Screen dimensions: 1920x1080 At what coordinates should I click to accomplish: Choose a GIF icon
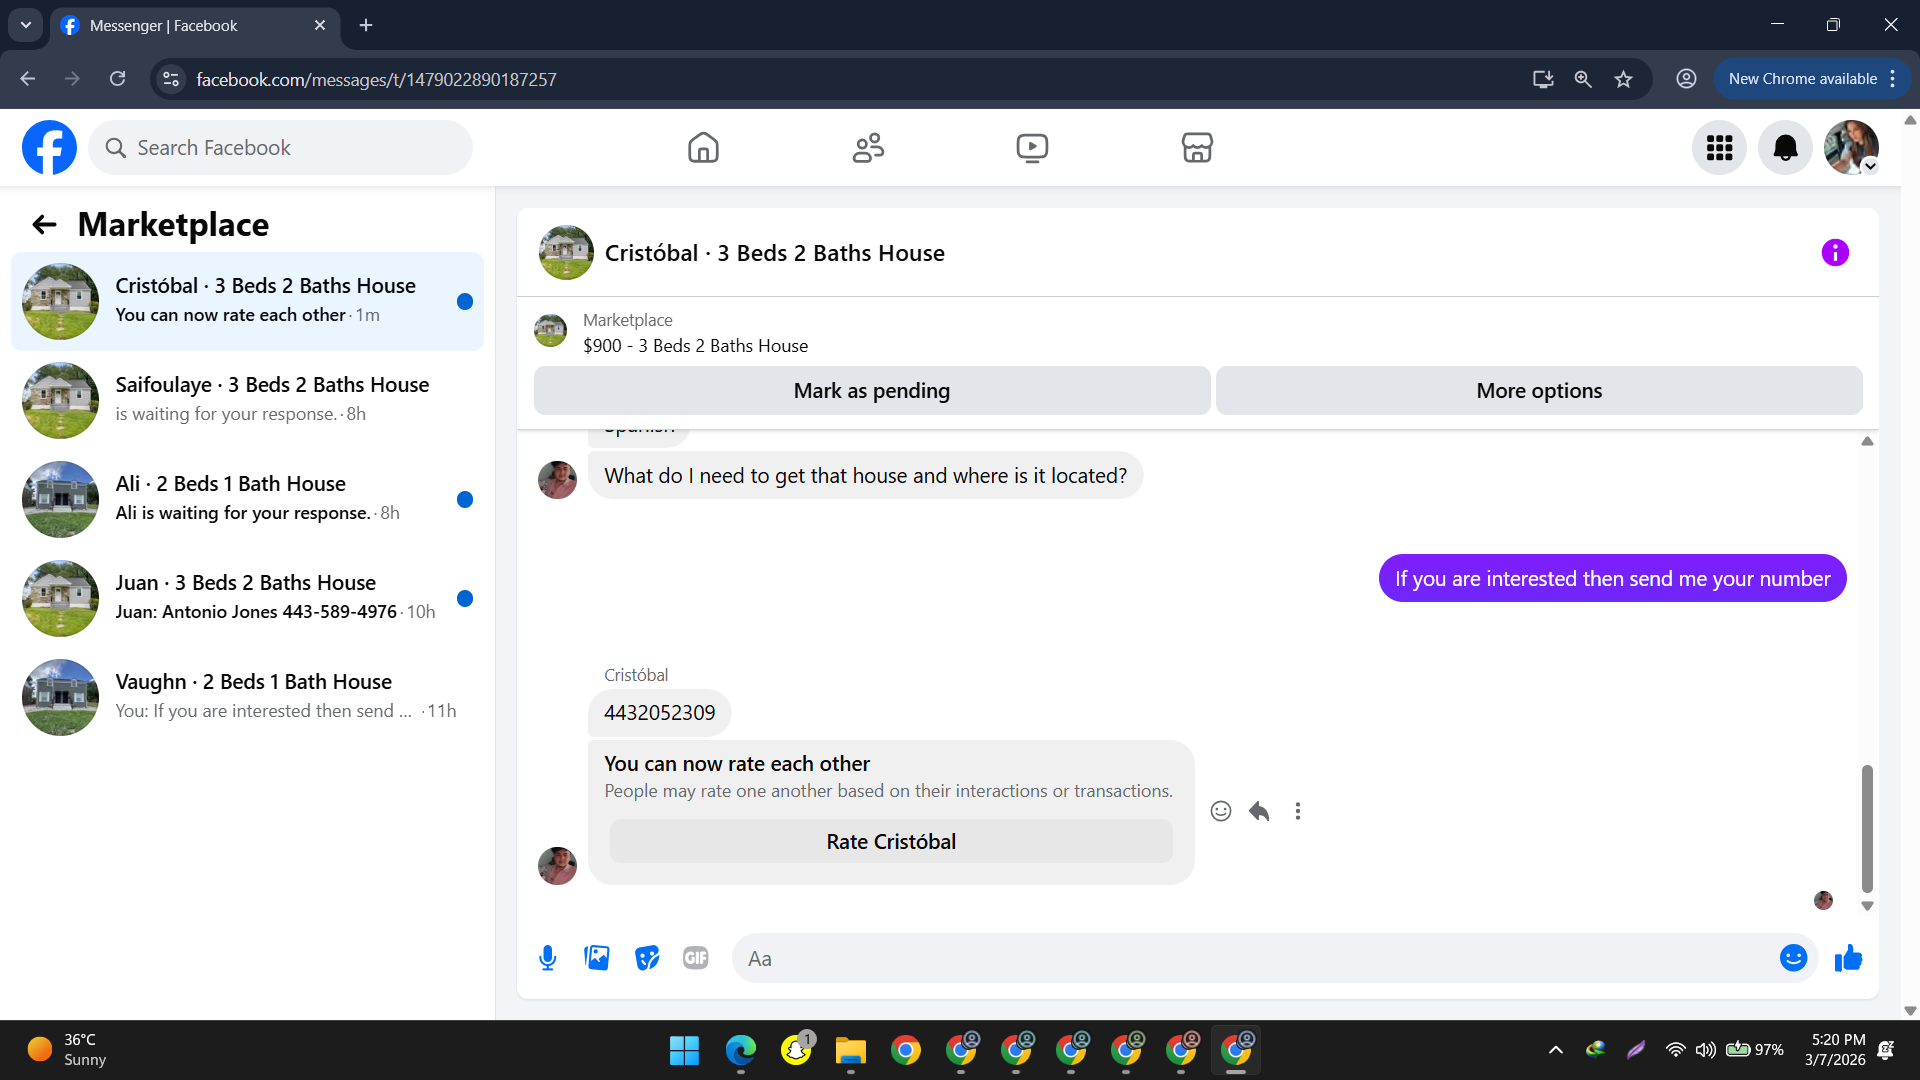(x=696, y=958)
